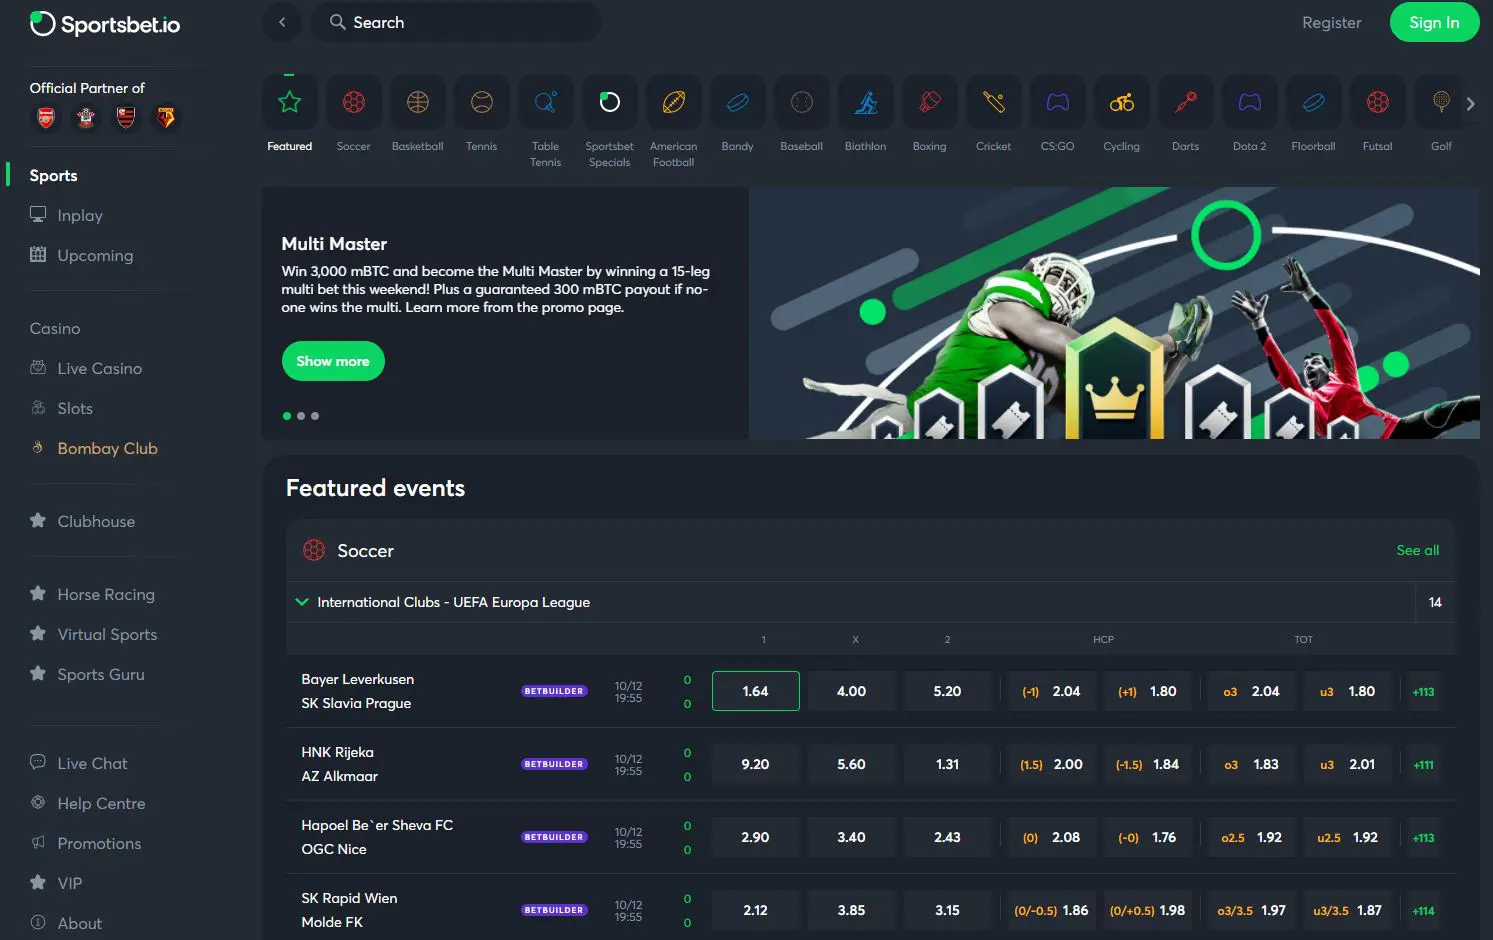The image size is (1493, 940).
Task: Expand +111 markets for HNK Rijeka match
Action: [x=1423, y=764]
